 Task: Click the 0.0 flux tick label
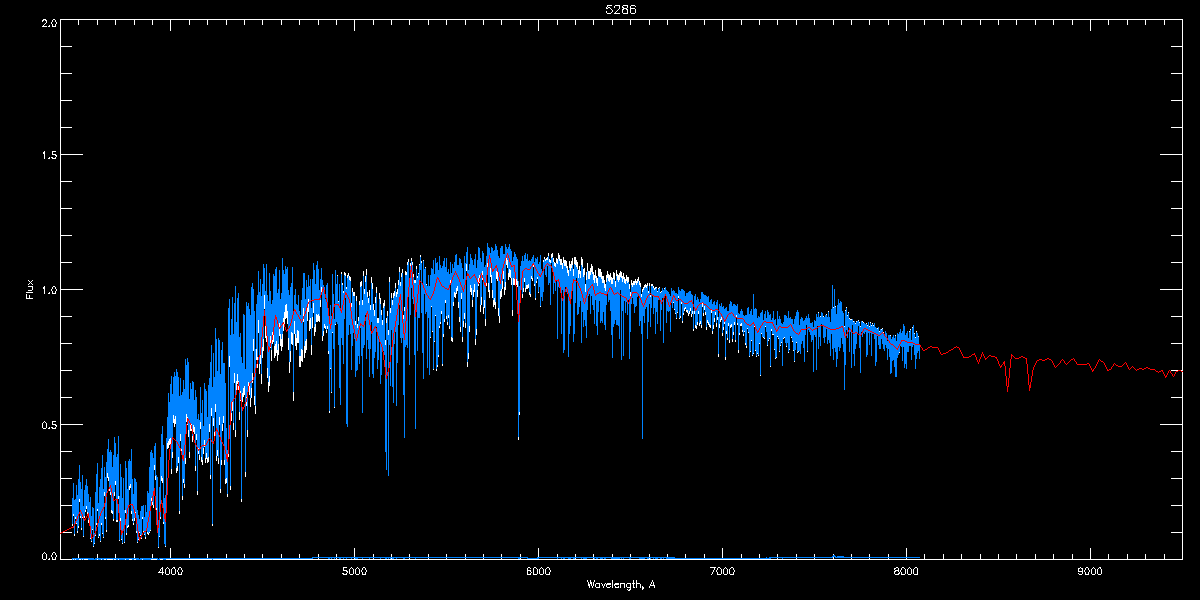(x=47, y=555)
